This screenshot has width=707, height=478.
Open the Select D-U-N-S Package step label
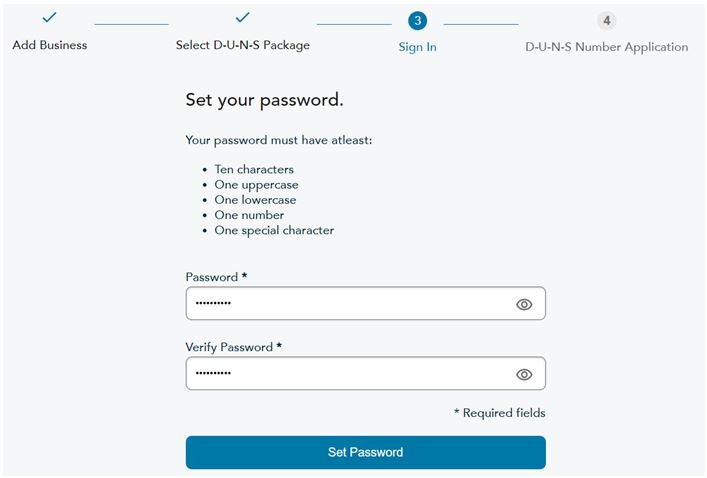(x=242, y=45)
